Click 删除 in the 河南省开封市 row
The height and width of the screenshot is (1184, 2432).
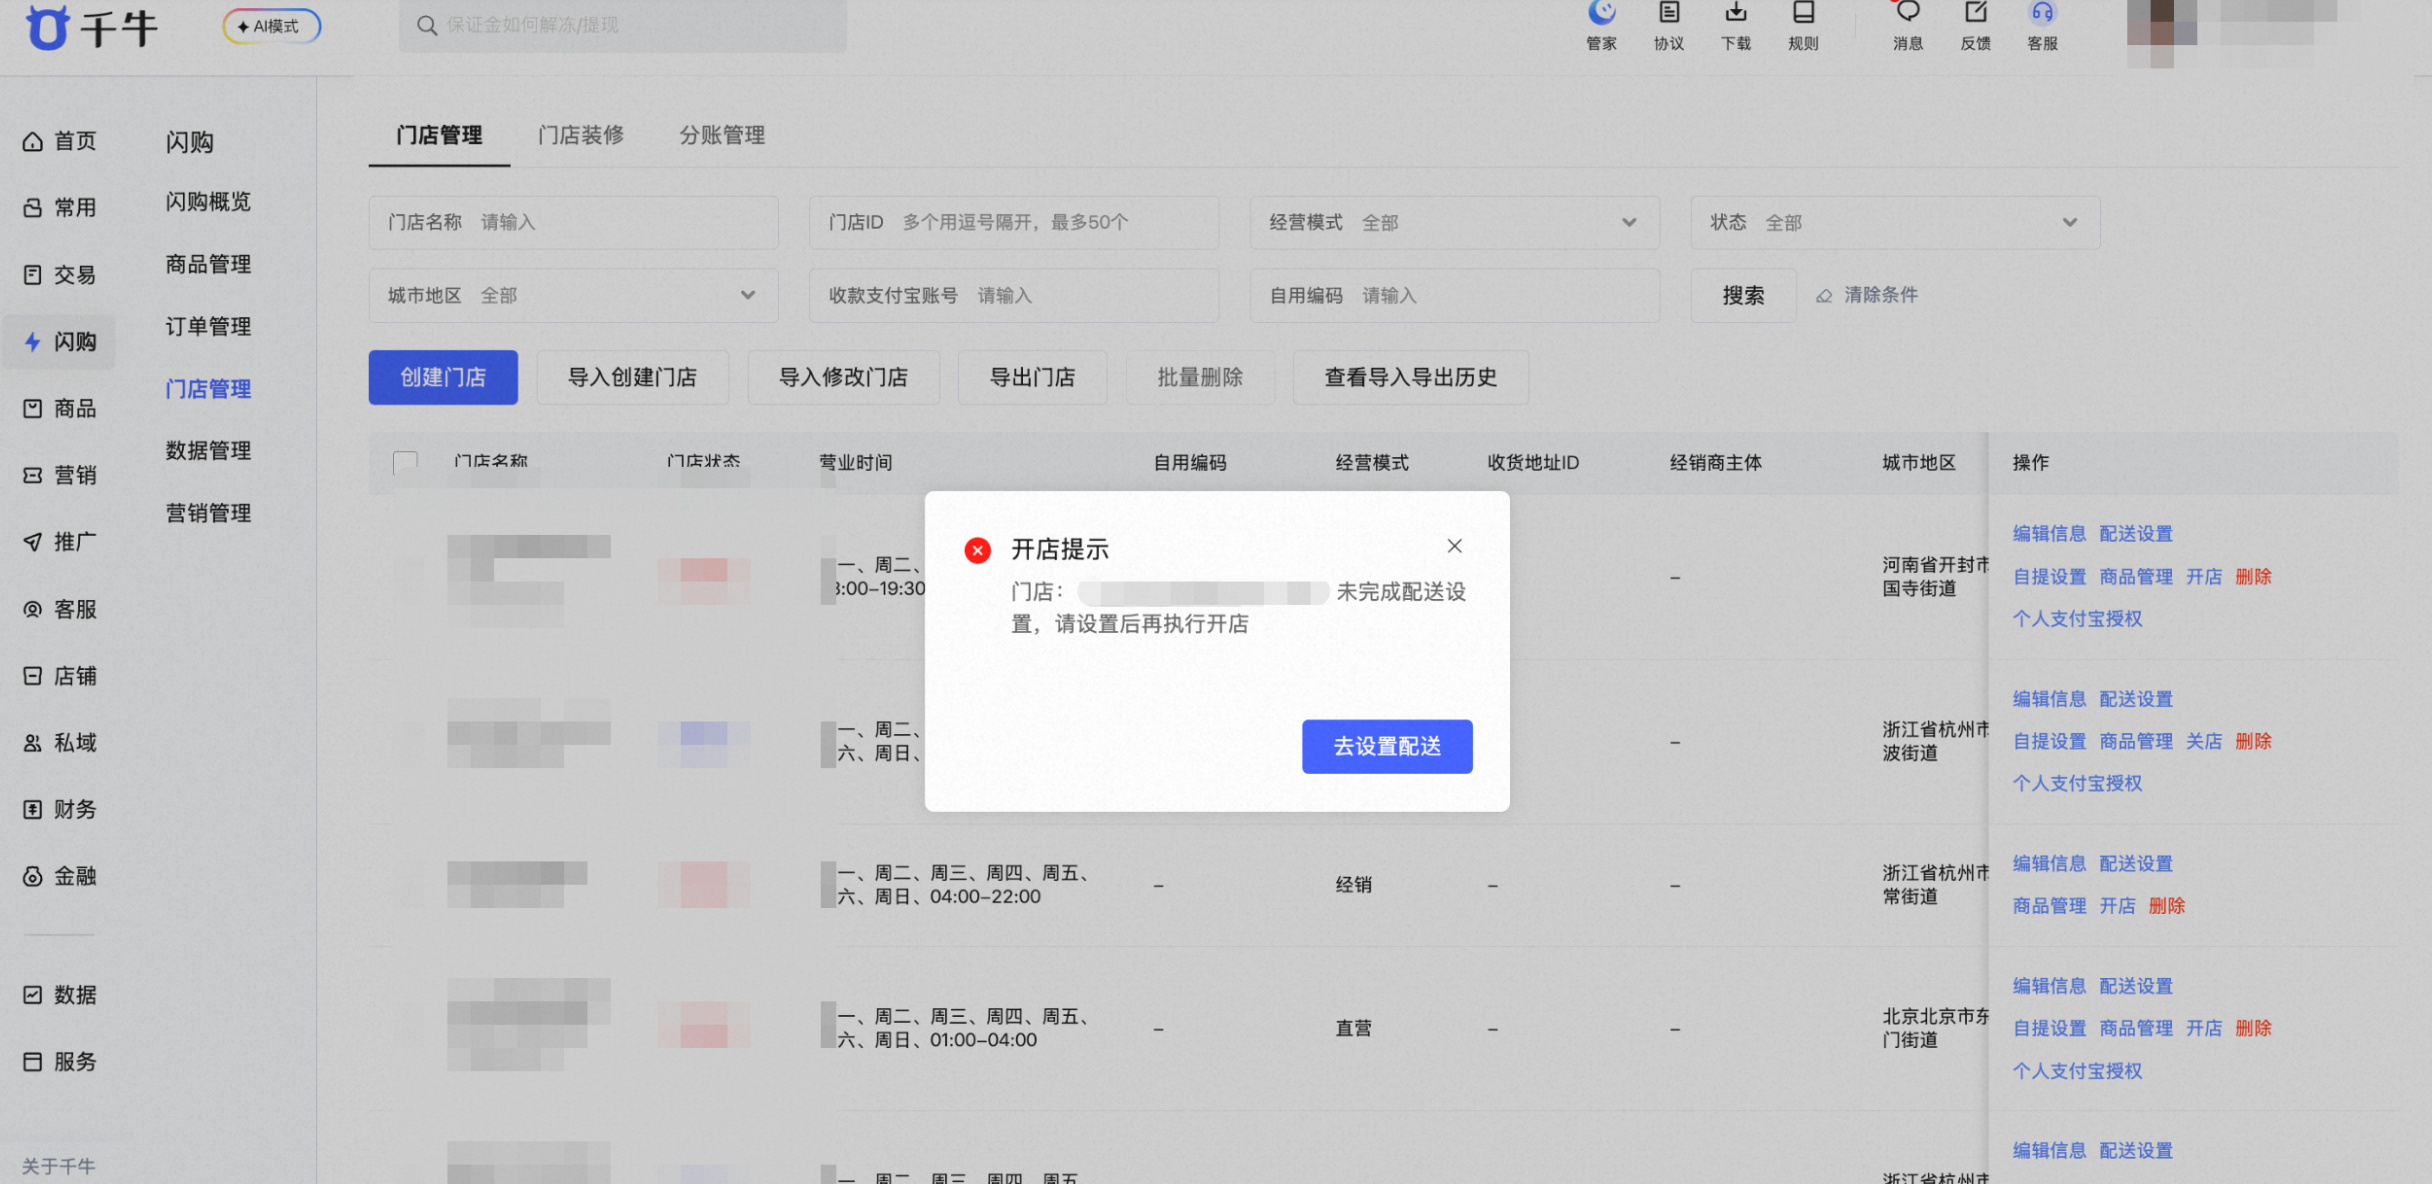pyautogui.click(x=2253, y=576)
